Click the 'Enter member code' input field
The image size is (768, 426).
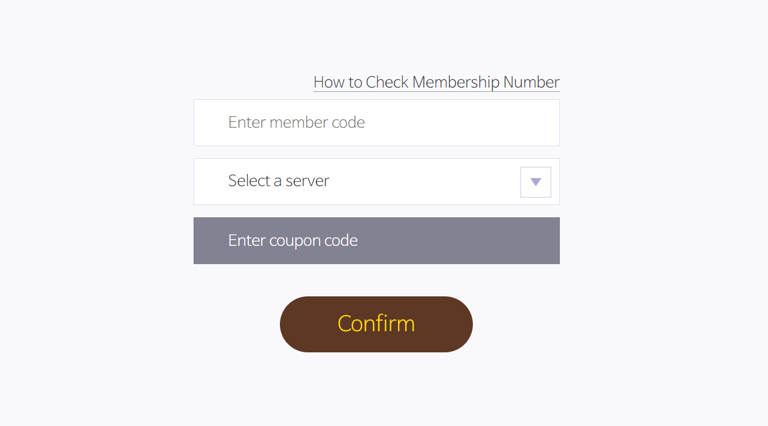pyautogui.click(x=376, y=122)
